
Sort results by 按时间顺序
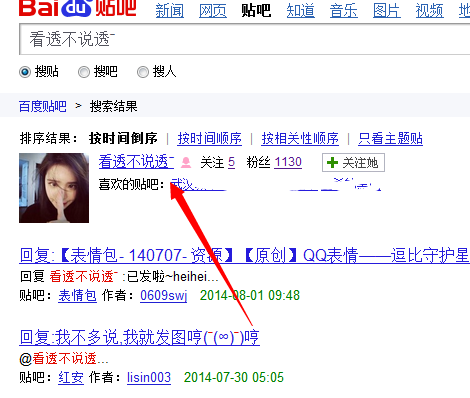coord(209,138)
